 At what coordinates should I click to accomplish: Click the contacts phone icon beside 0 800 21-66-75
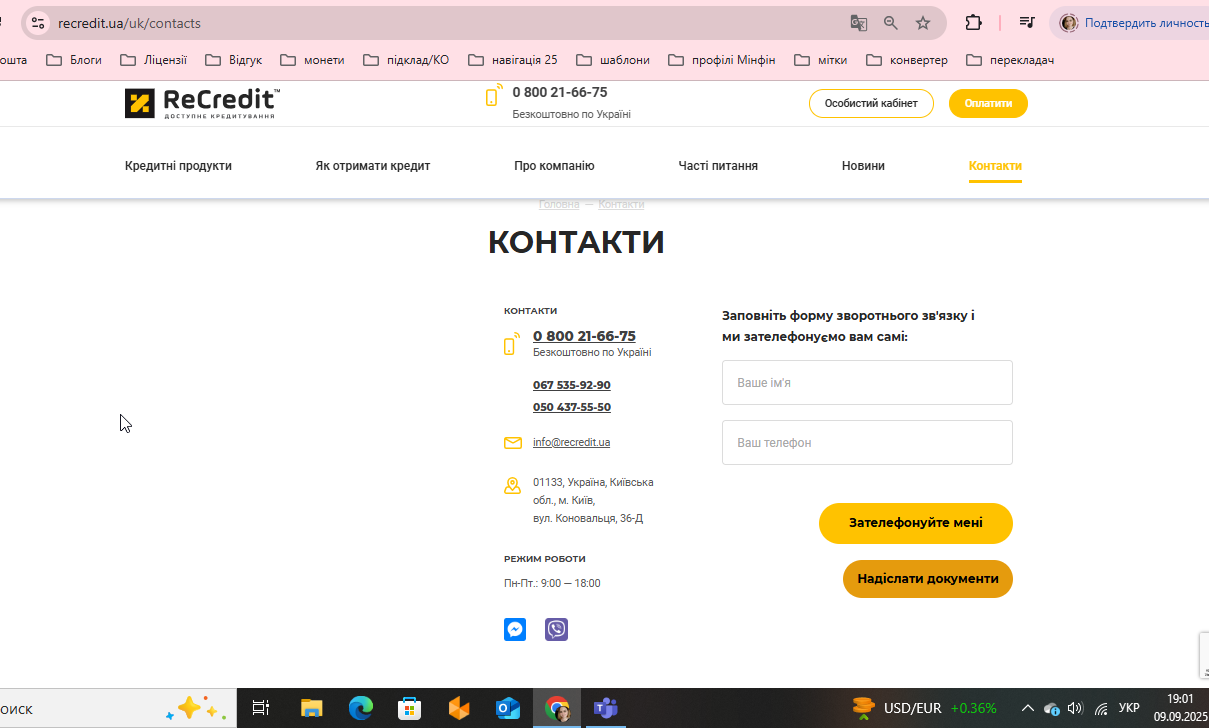click(x=512, y=344)
